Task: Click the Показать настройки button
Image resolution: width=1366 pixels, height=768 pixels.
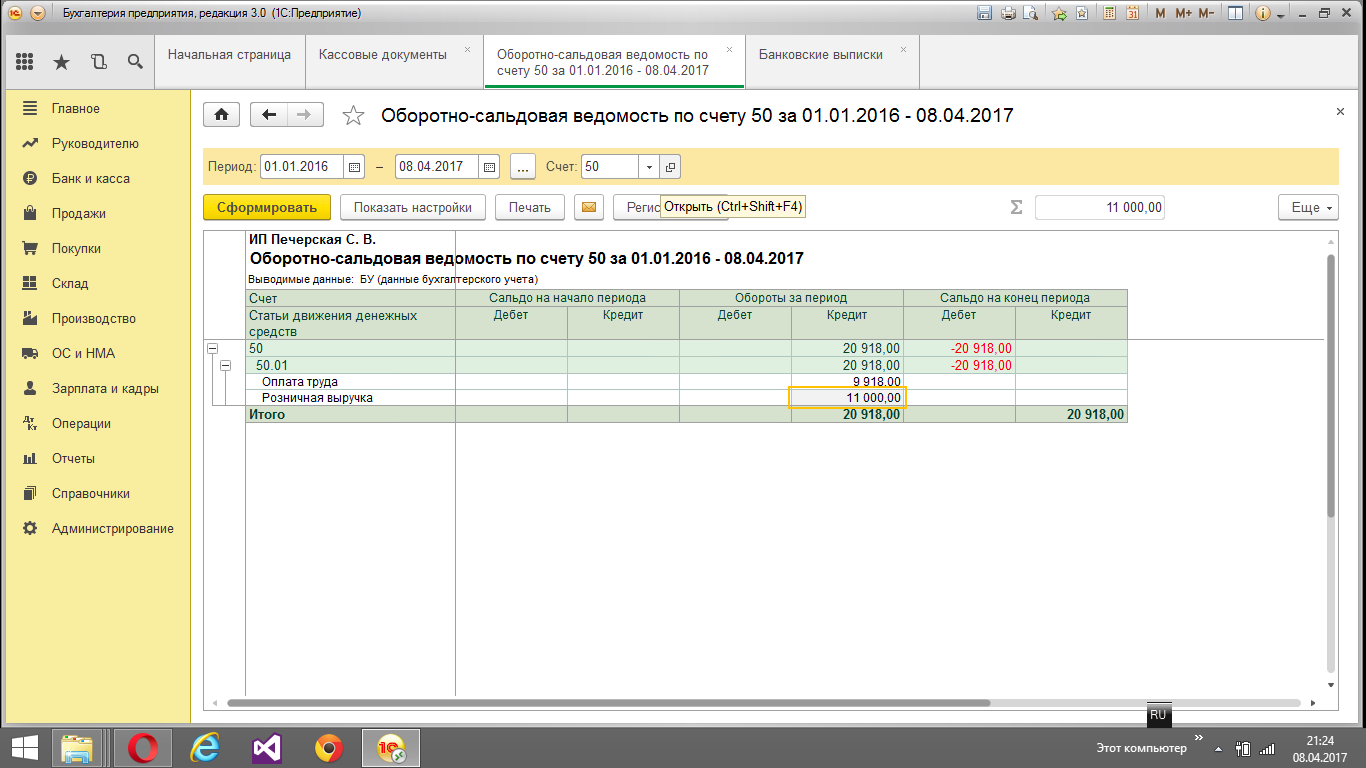Action: [x=412, y=207]
